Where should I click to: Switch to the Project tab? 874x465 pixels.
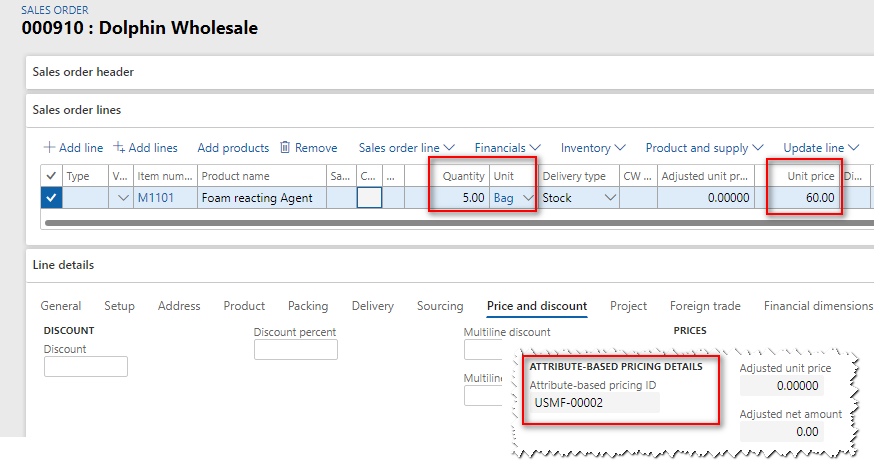point(628,306)
